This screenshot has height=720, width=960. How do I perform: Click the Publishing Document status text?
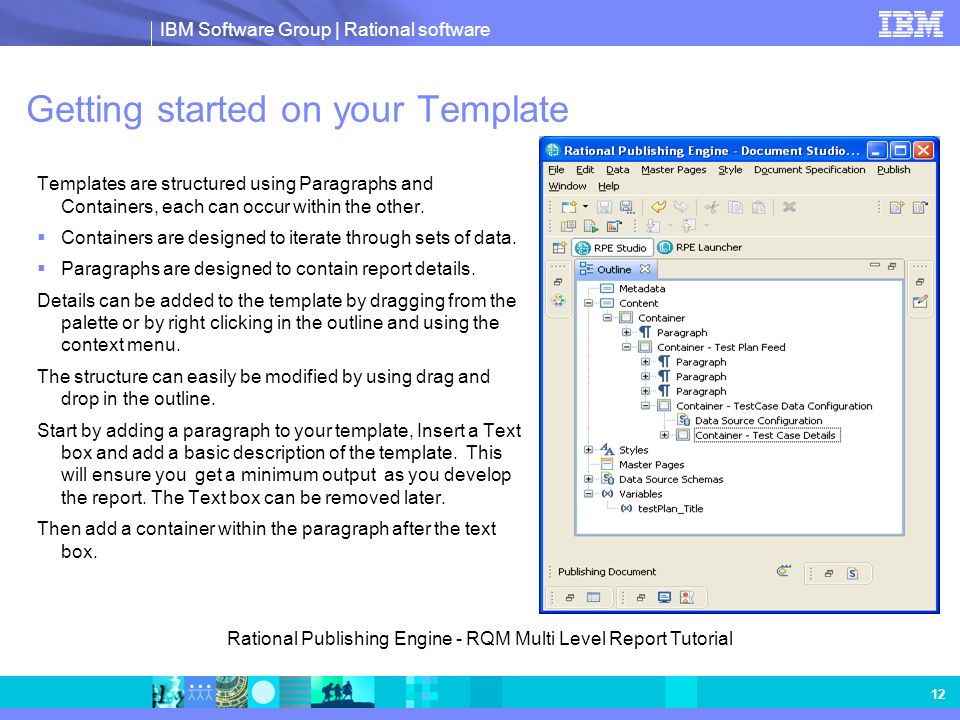pos(607,572)
